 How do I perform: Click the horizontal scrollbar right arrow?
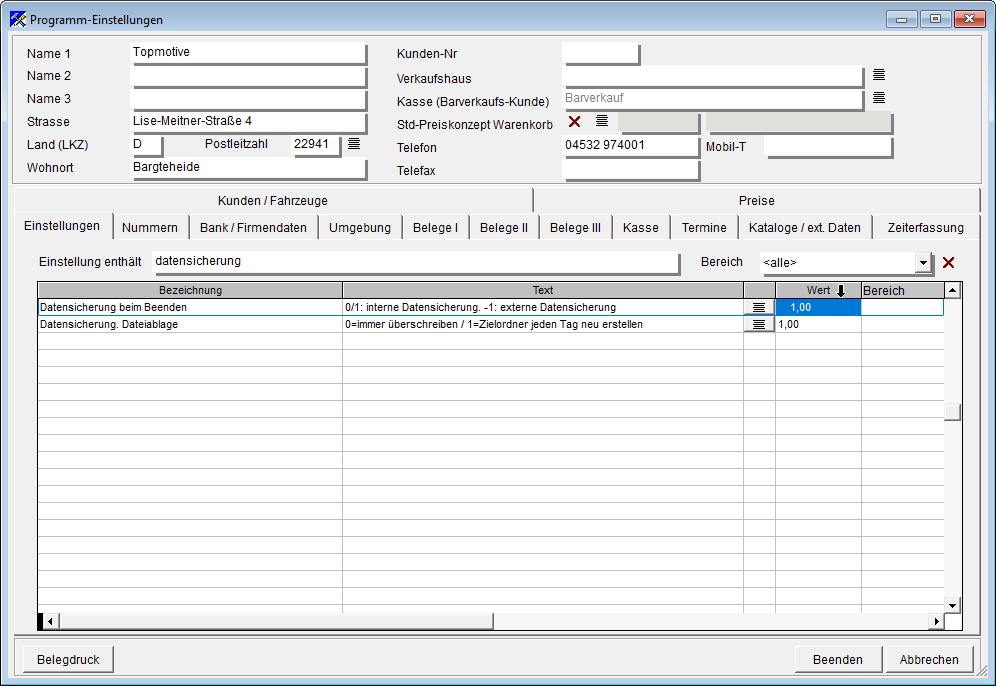click(x=936, y=621)
